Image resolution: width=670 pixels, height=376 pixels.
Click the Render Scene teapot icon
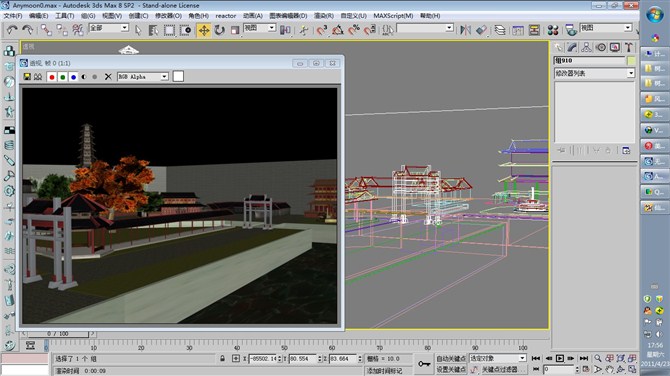point(571,30)
